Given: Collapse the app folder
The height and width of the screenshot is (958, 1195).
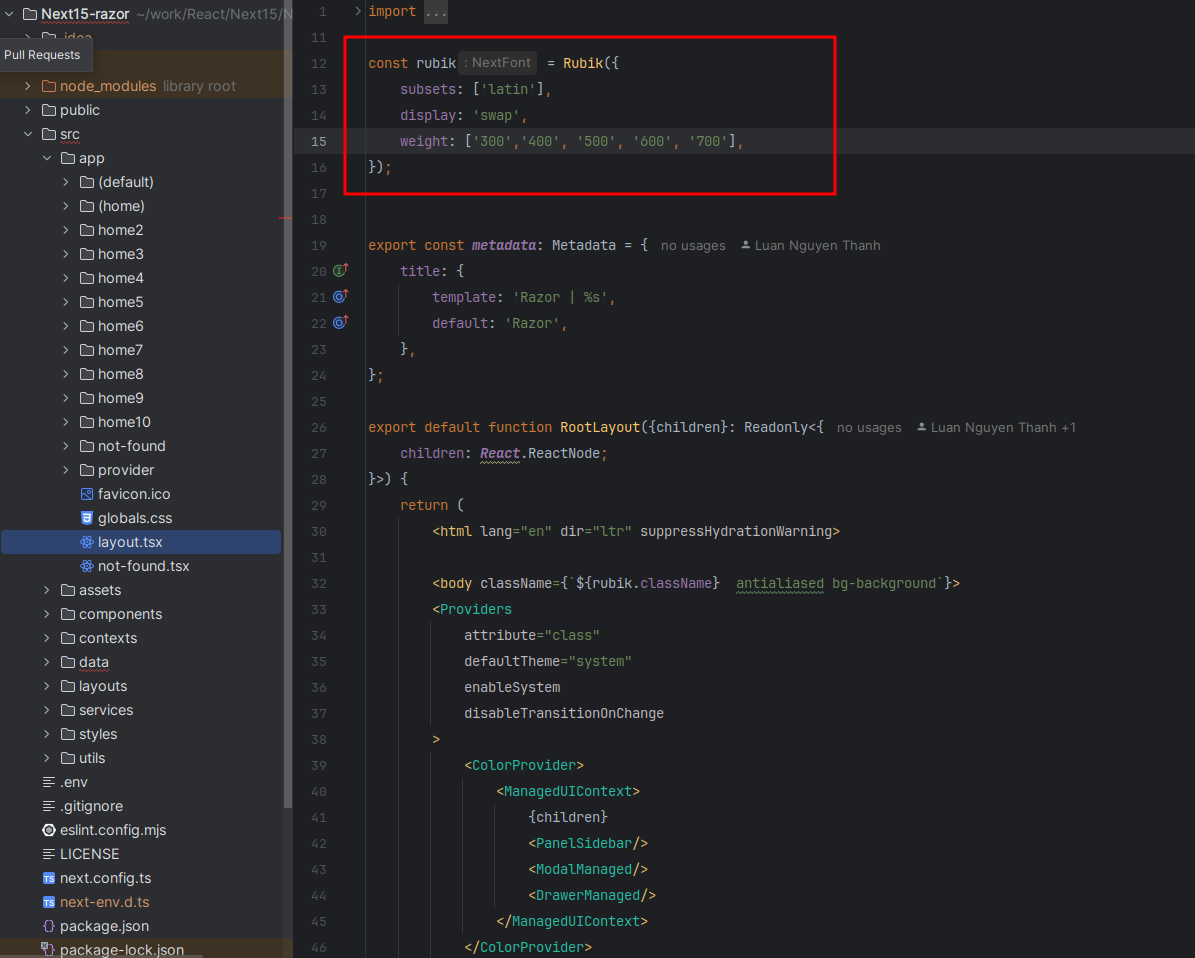Looking at the screenshot, I should click(47, 158).
